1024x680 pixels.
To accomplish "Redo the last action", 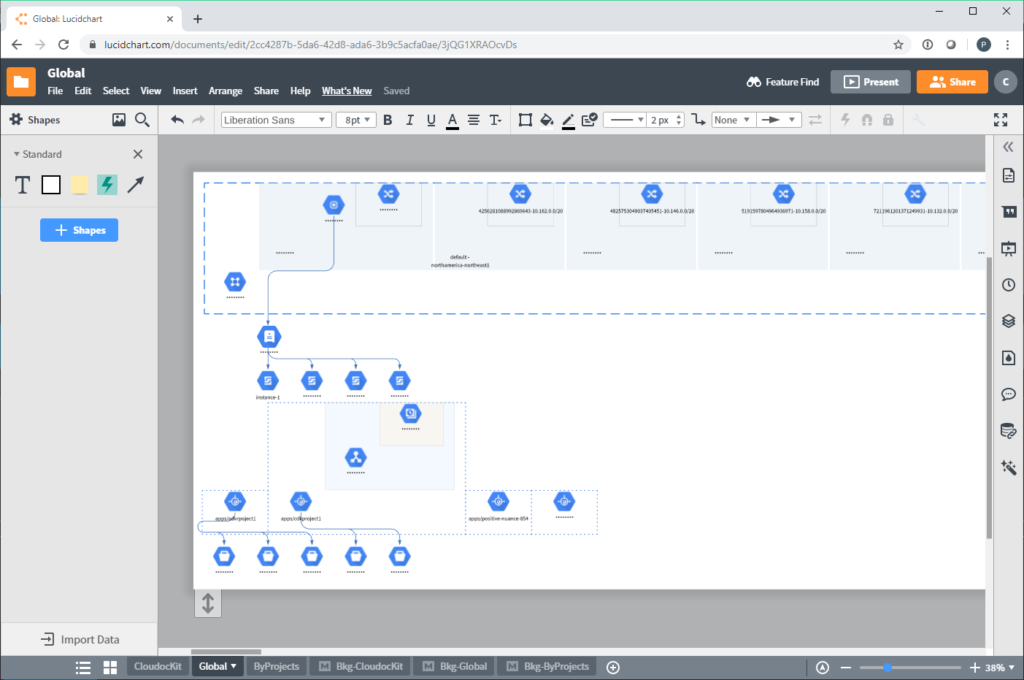I will pos(199,120).
